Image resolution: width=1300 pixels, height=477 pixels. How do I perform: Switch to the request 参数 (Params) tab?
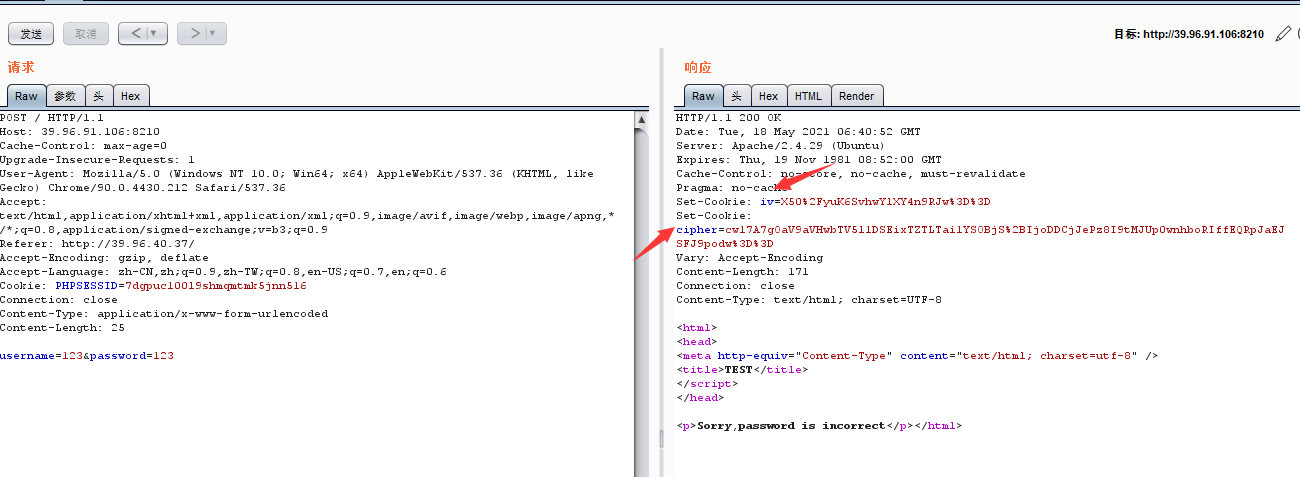pyautogui.click(x=65, y=96)
